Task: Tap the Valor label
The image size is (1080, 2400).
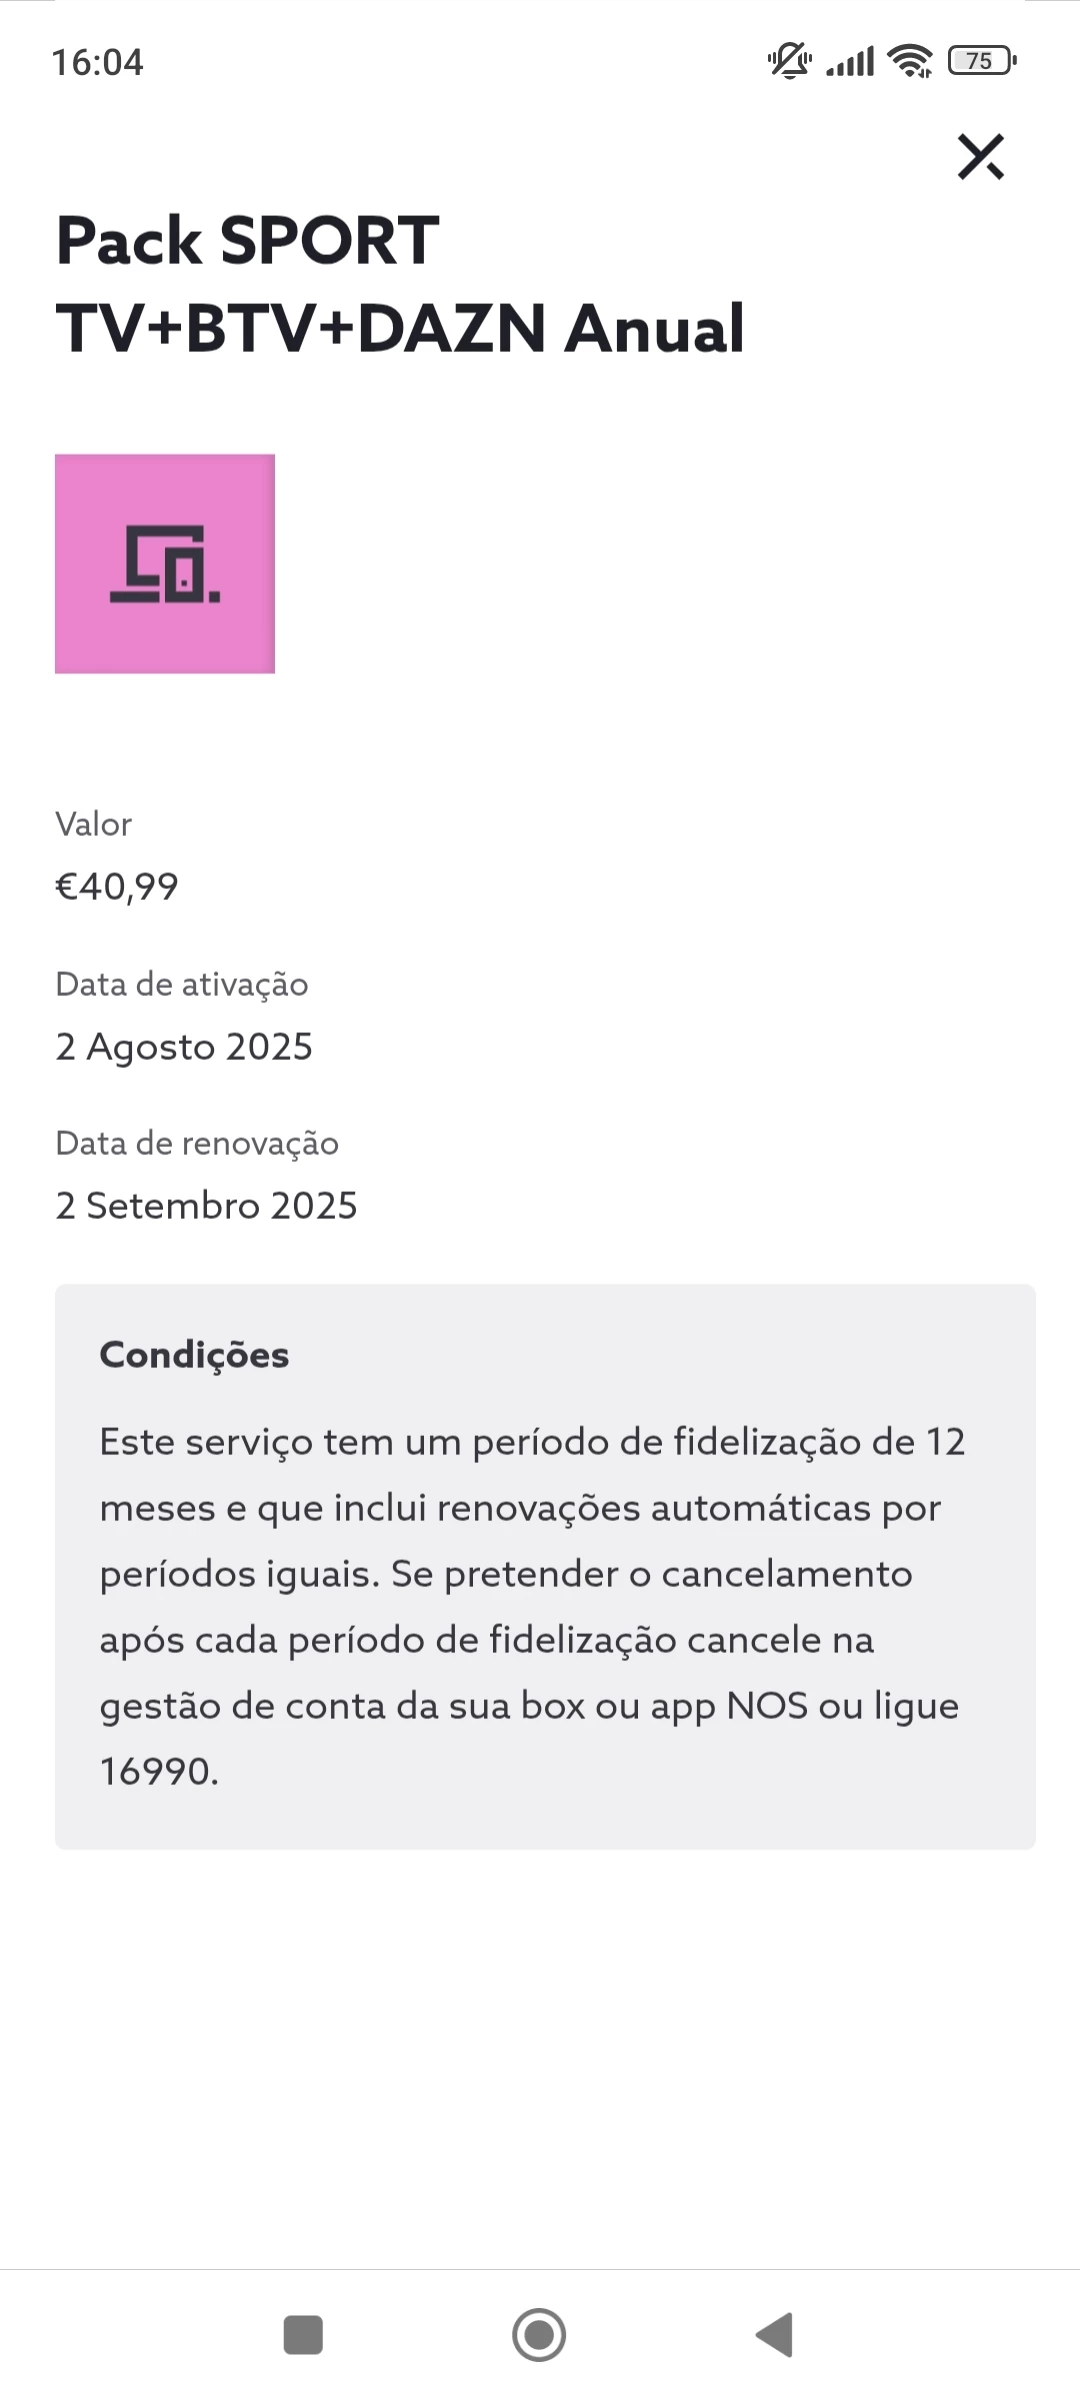Action: [x=93, y=824]
